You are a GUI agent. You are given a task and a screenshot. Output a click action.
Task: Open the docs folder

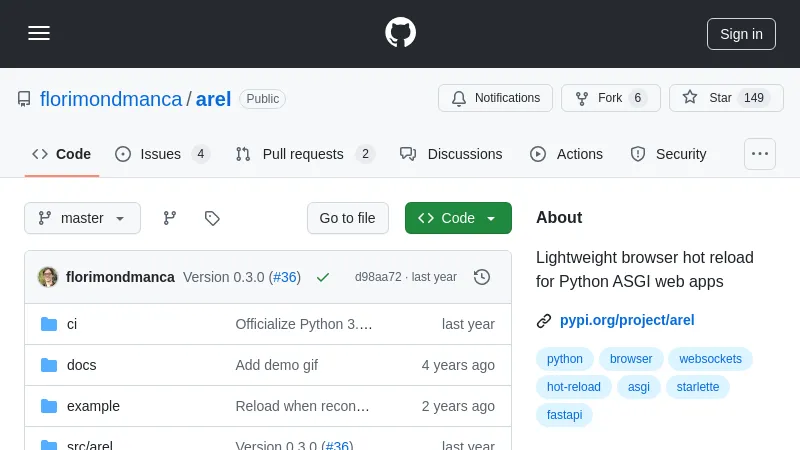(81, 365)
